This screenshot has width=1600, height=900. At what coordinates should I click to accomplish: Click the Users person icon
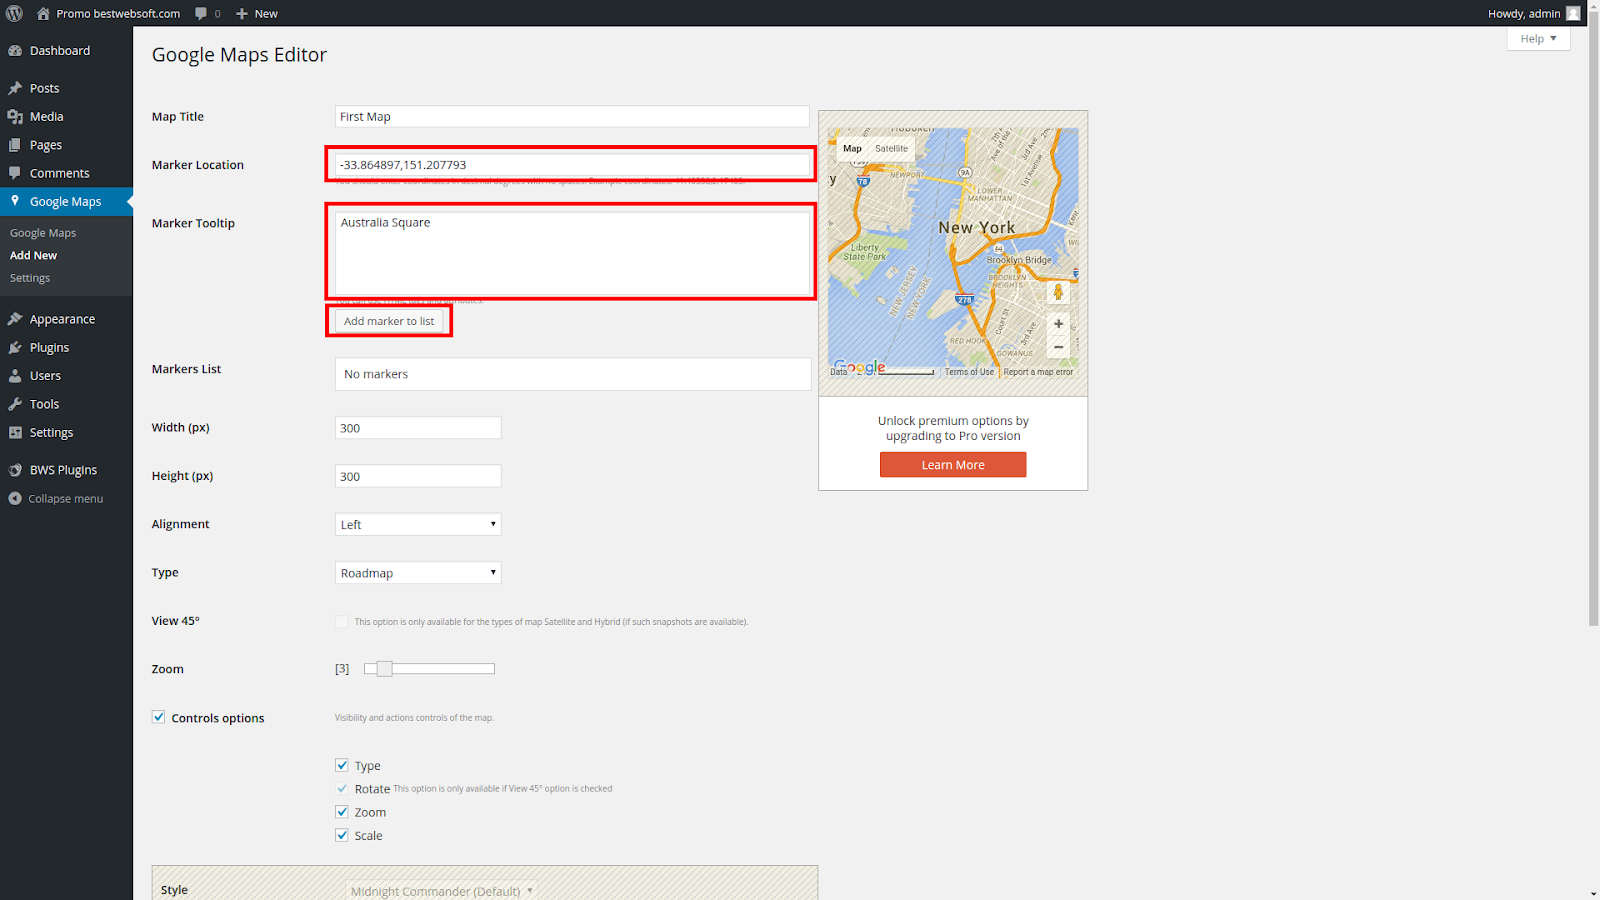click(x=15, y=376)
